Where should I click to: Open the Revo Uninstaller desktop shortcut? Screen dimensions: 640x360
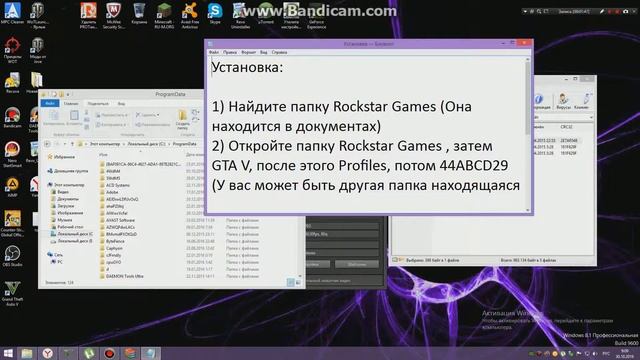[240, 16]
